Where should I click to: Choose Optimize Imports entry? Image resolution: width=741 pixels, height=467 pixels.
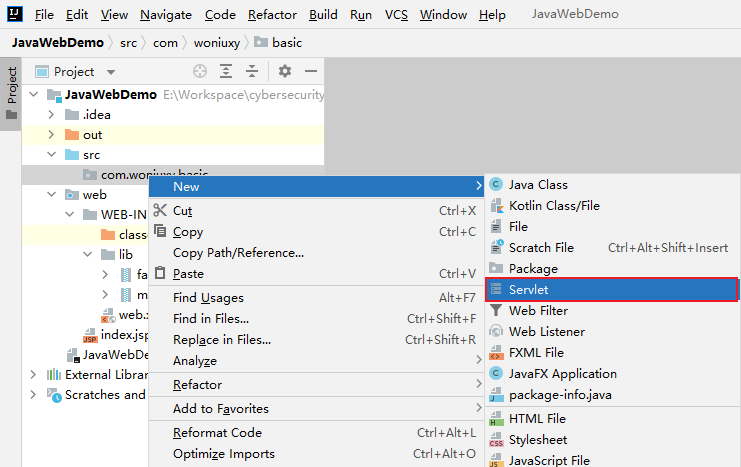(x=316, y=454)
